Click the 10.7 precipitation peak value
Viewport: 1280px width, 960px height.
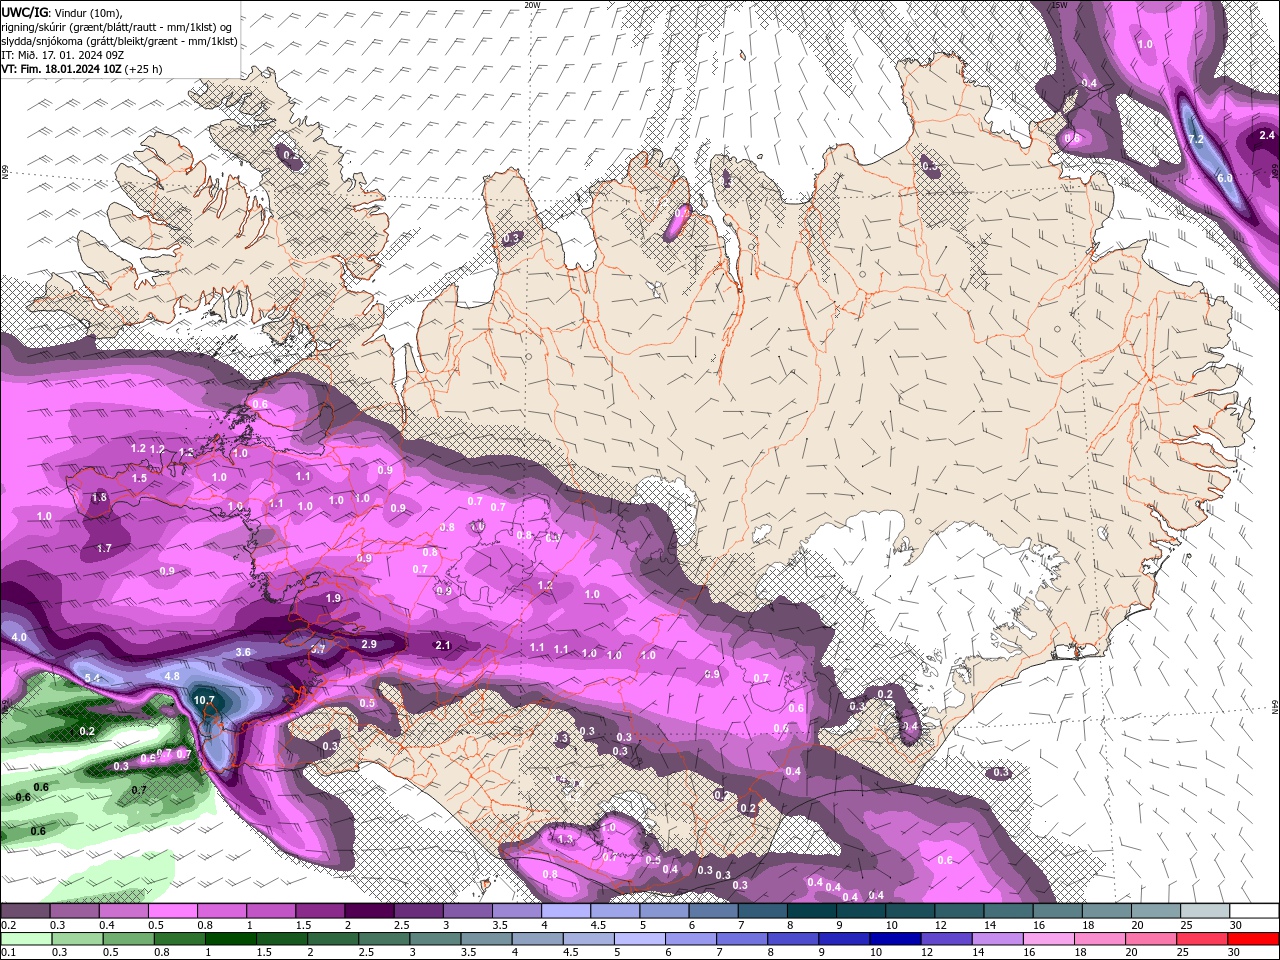(x=204, y=700)
